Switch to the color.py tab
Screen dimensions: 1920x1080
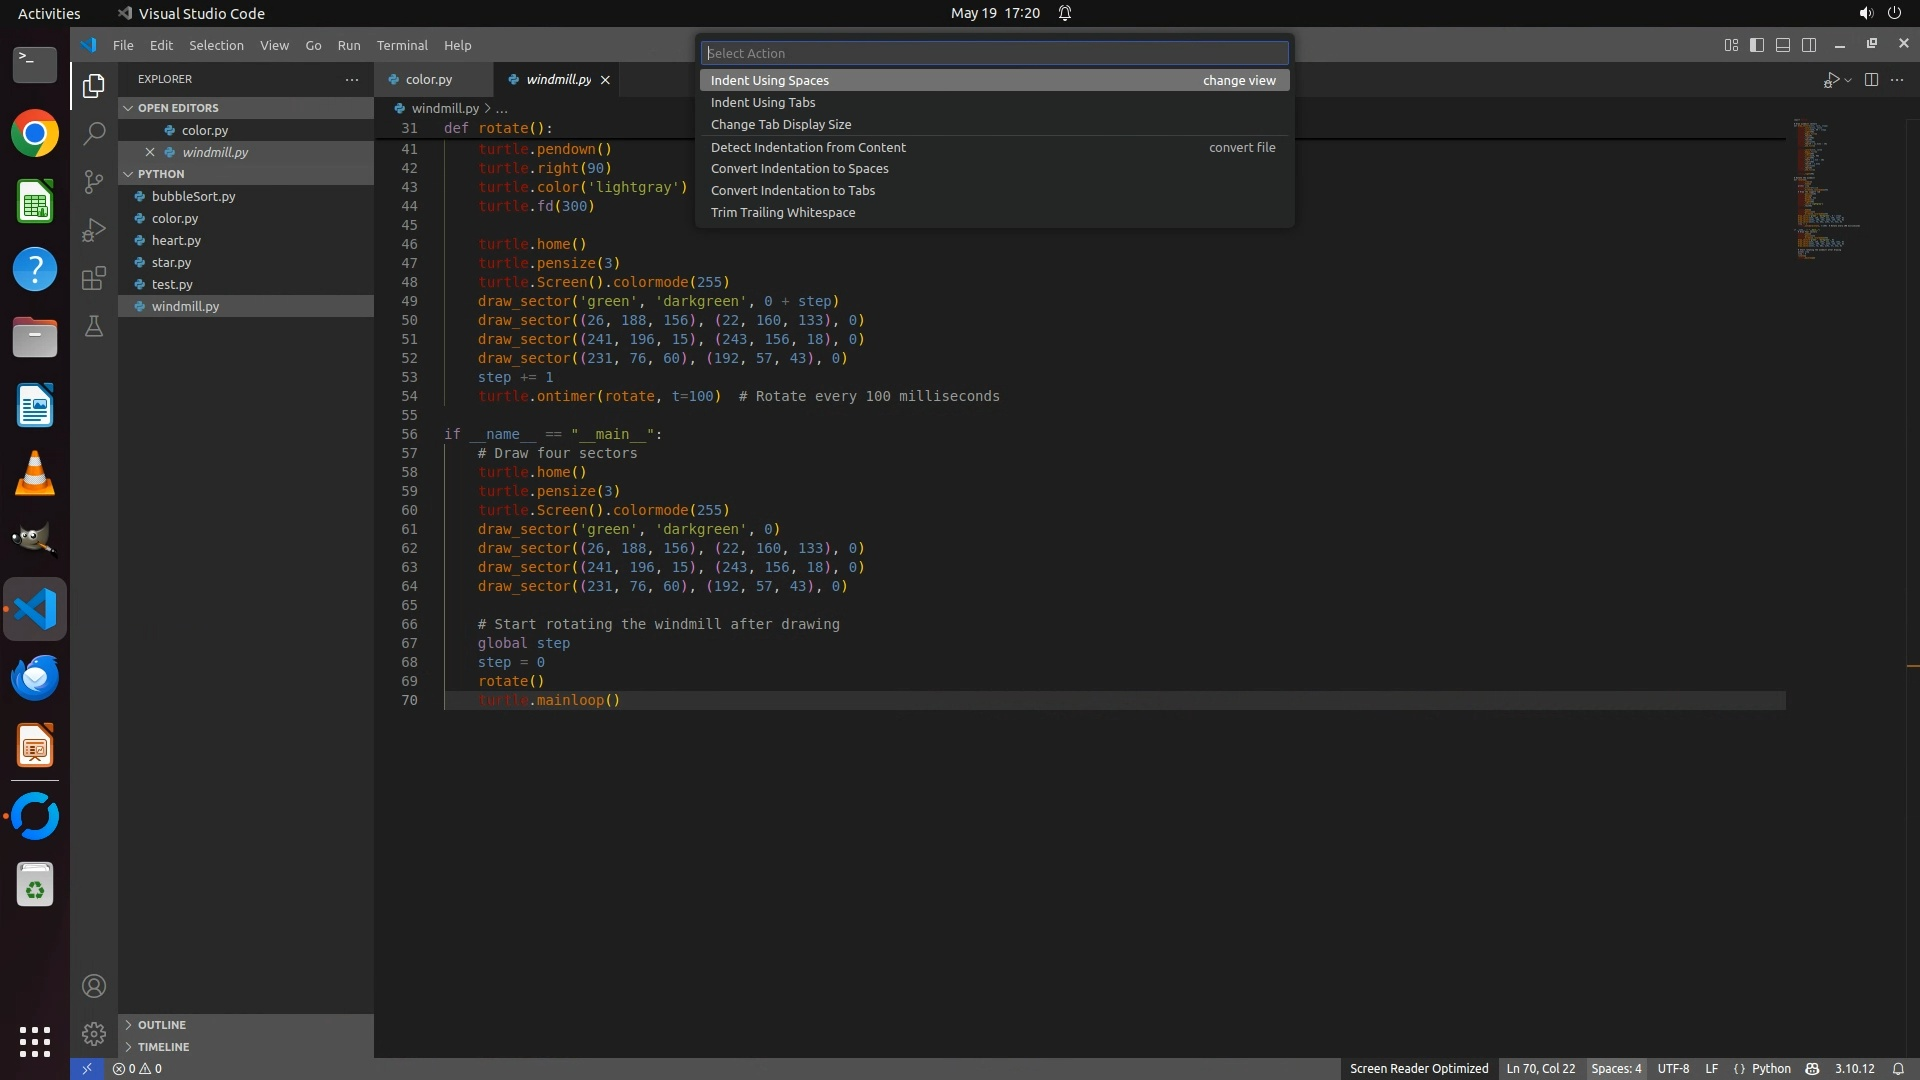(x=429, y=79)
